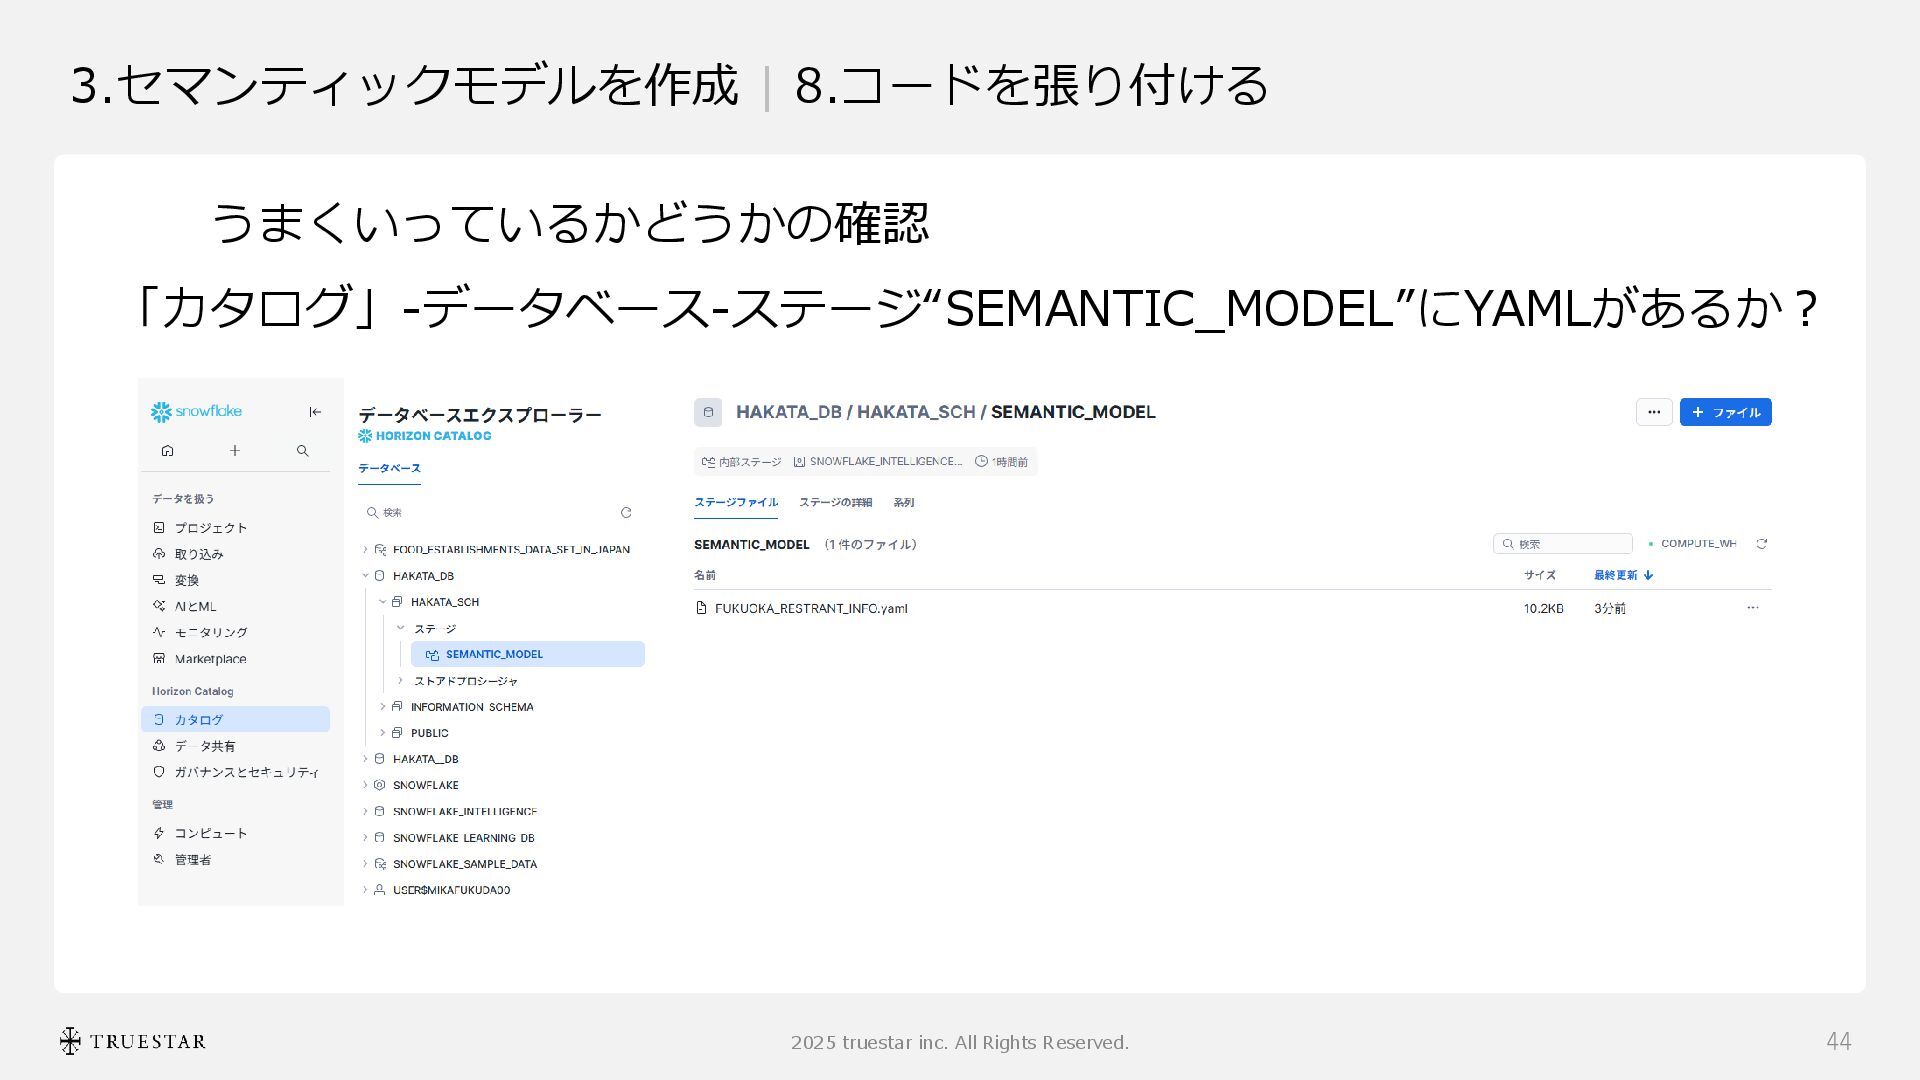Image resolution: width=1920 pixels, height=1080 pixels.
Task: Refresh the stage file list
Action: (x=1762, y=544)
